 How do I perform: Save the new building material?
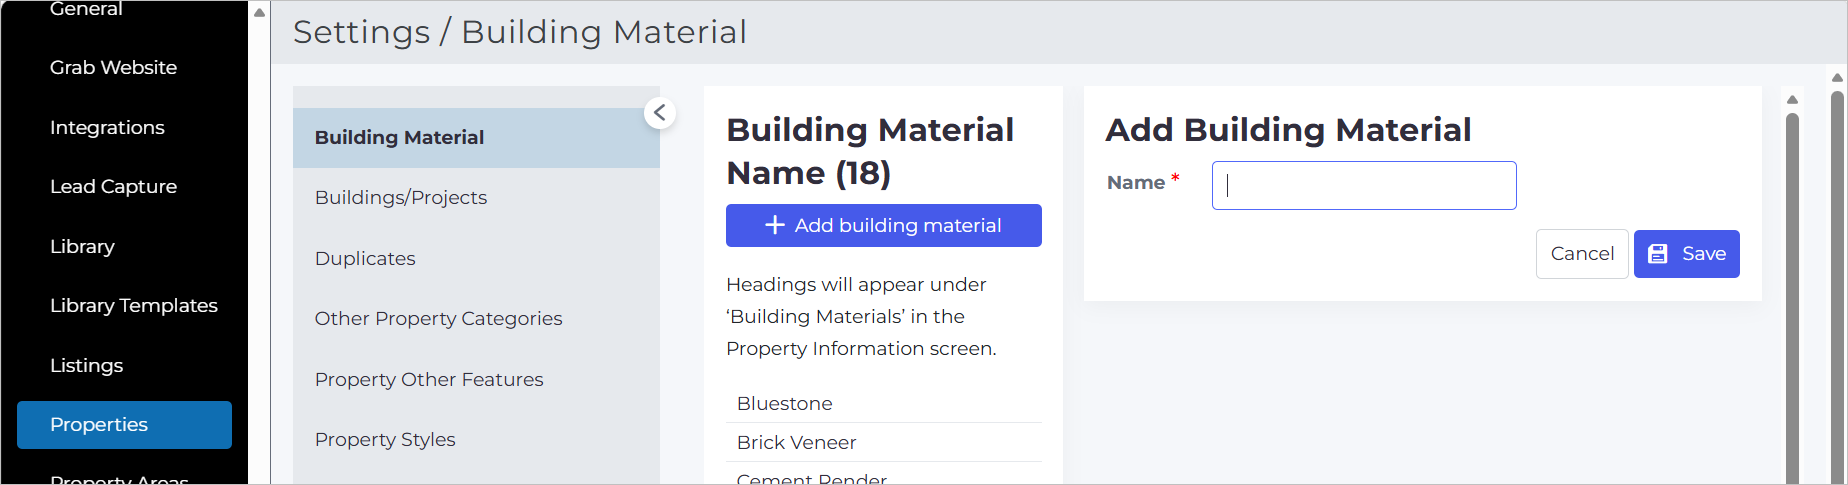pos(1687,254)
